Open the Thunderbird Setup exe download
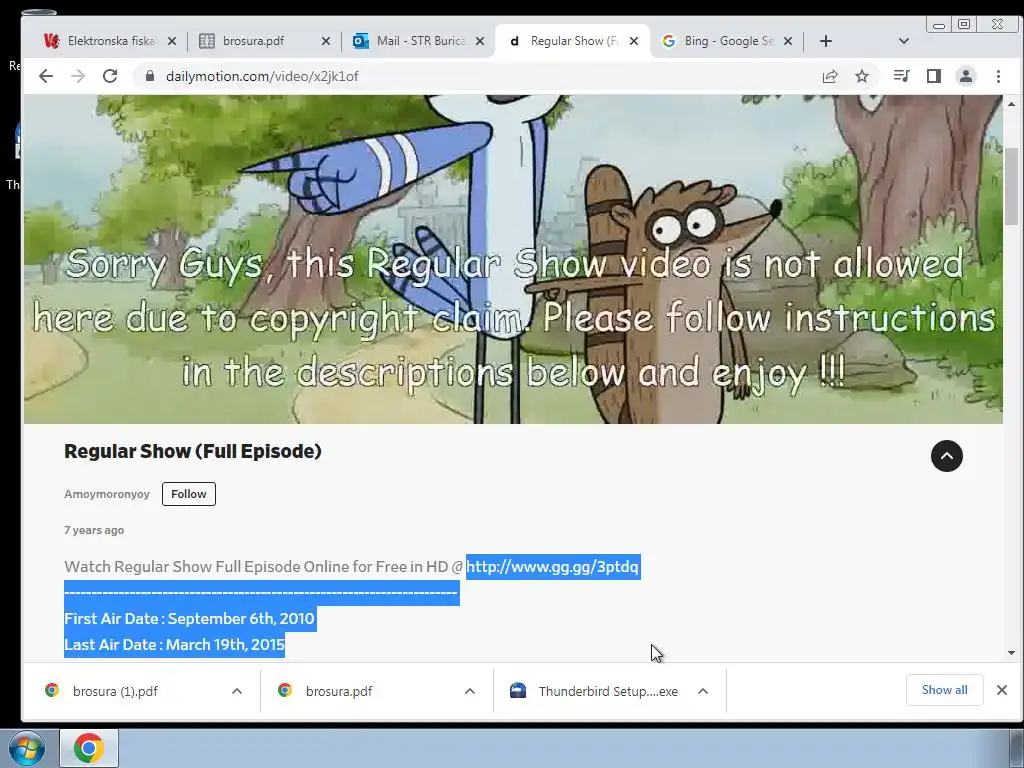1024x768 pixels. point(594,691)
